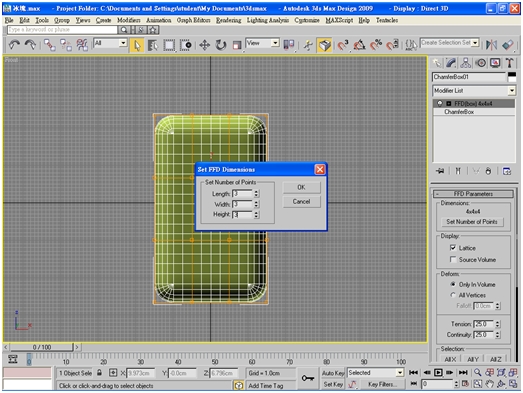Toggle the FFD(box) 4x4x4 modifier lightbulb

pos(440,103)
